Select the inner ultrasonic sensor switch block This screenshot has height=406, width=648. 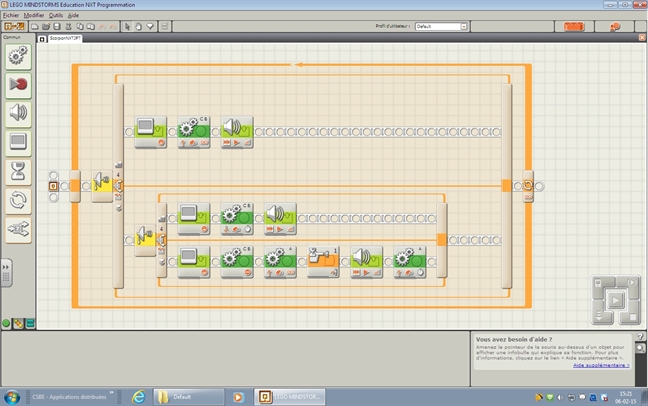[x=145, y=240]
